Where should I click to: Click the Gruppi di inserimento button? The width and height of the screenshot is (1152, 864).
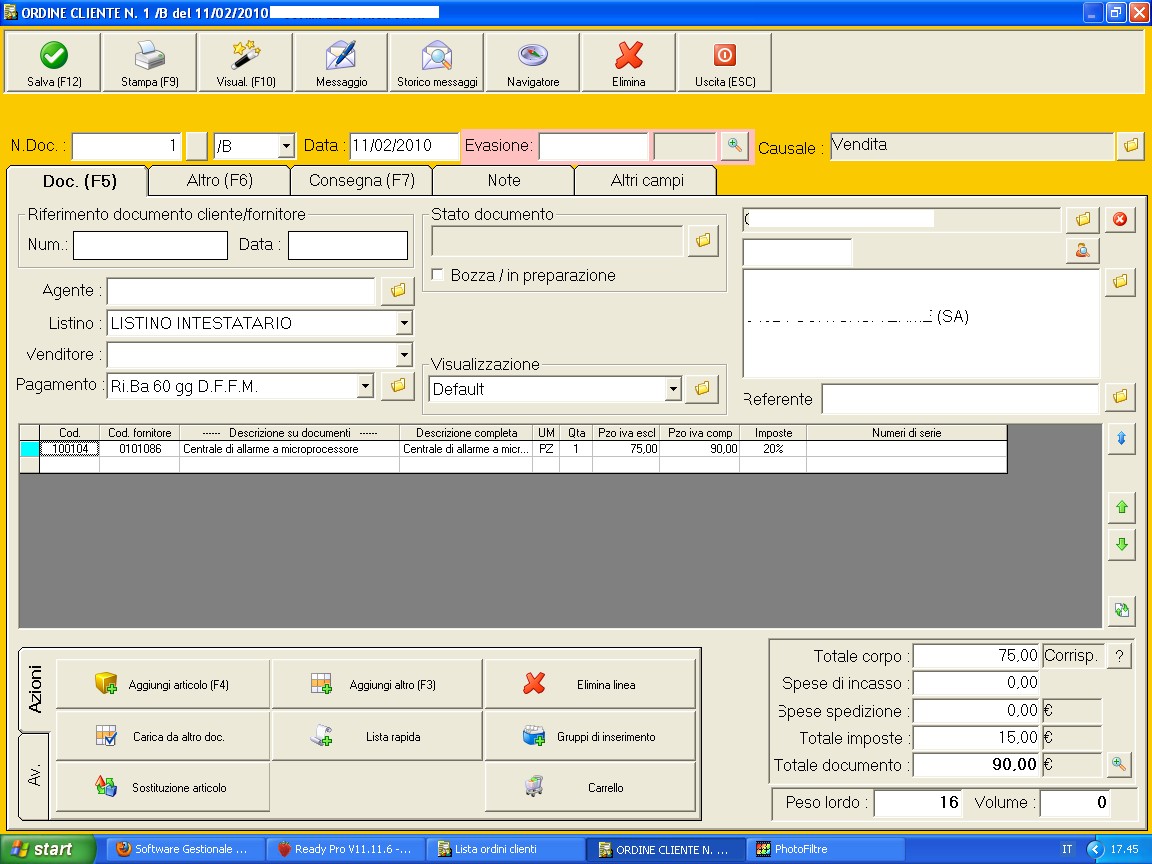[590, 736]
